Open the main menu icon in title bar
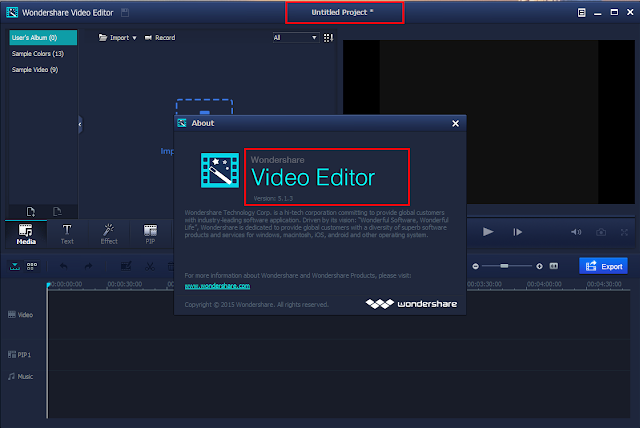The height and width of the screenshot is (428, 640). point(582,13)
